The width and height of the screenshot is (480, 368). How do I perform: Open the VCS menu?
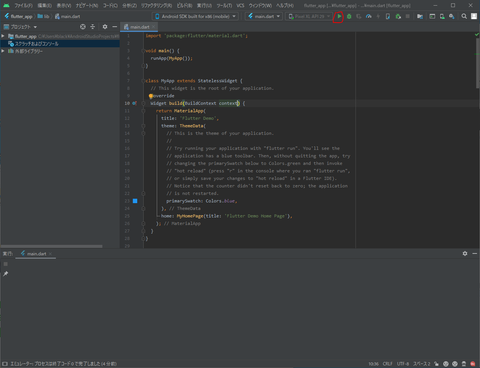240,5
